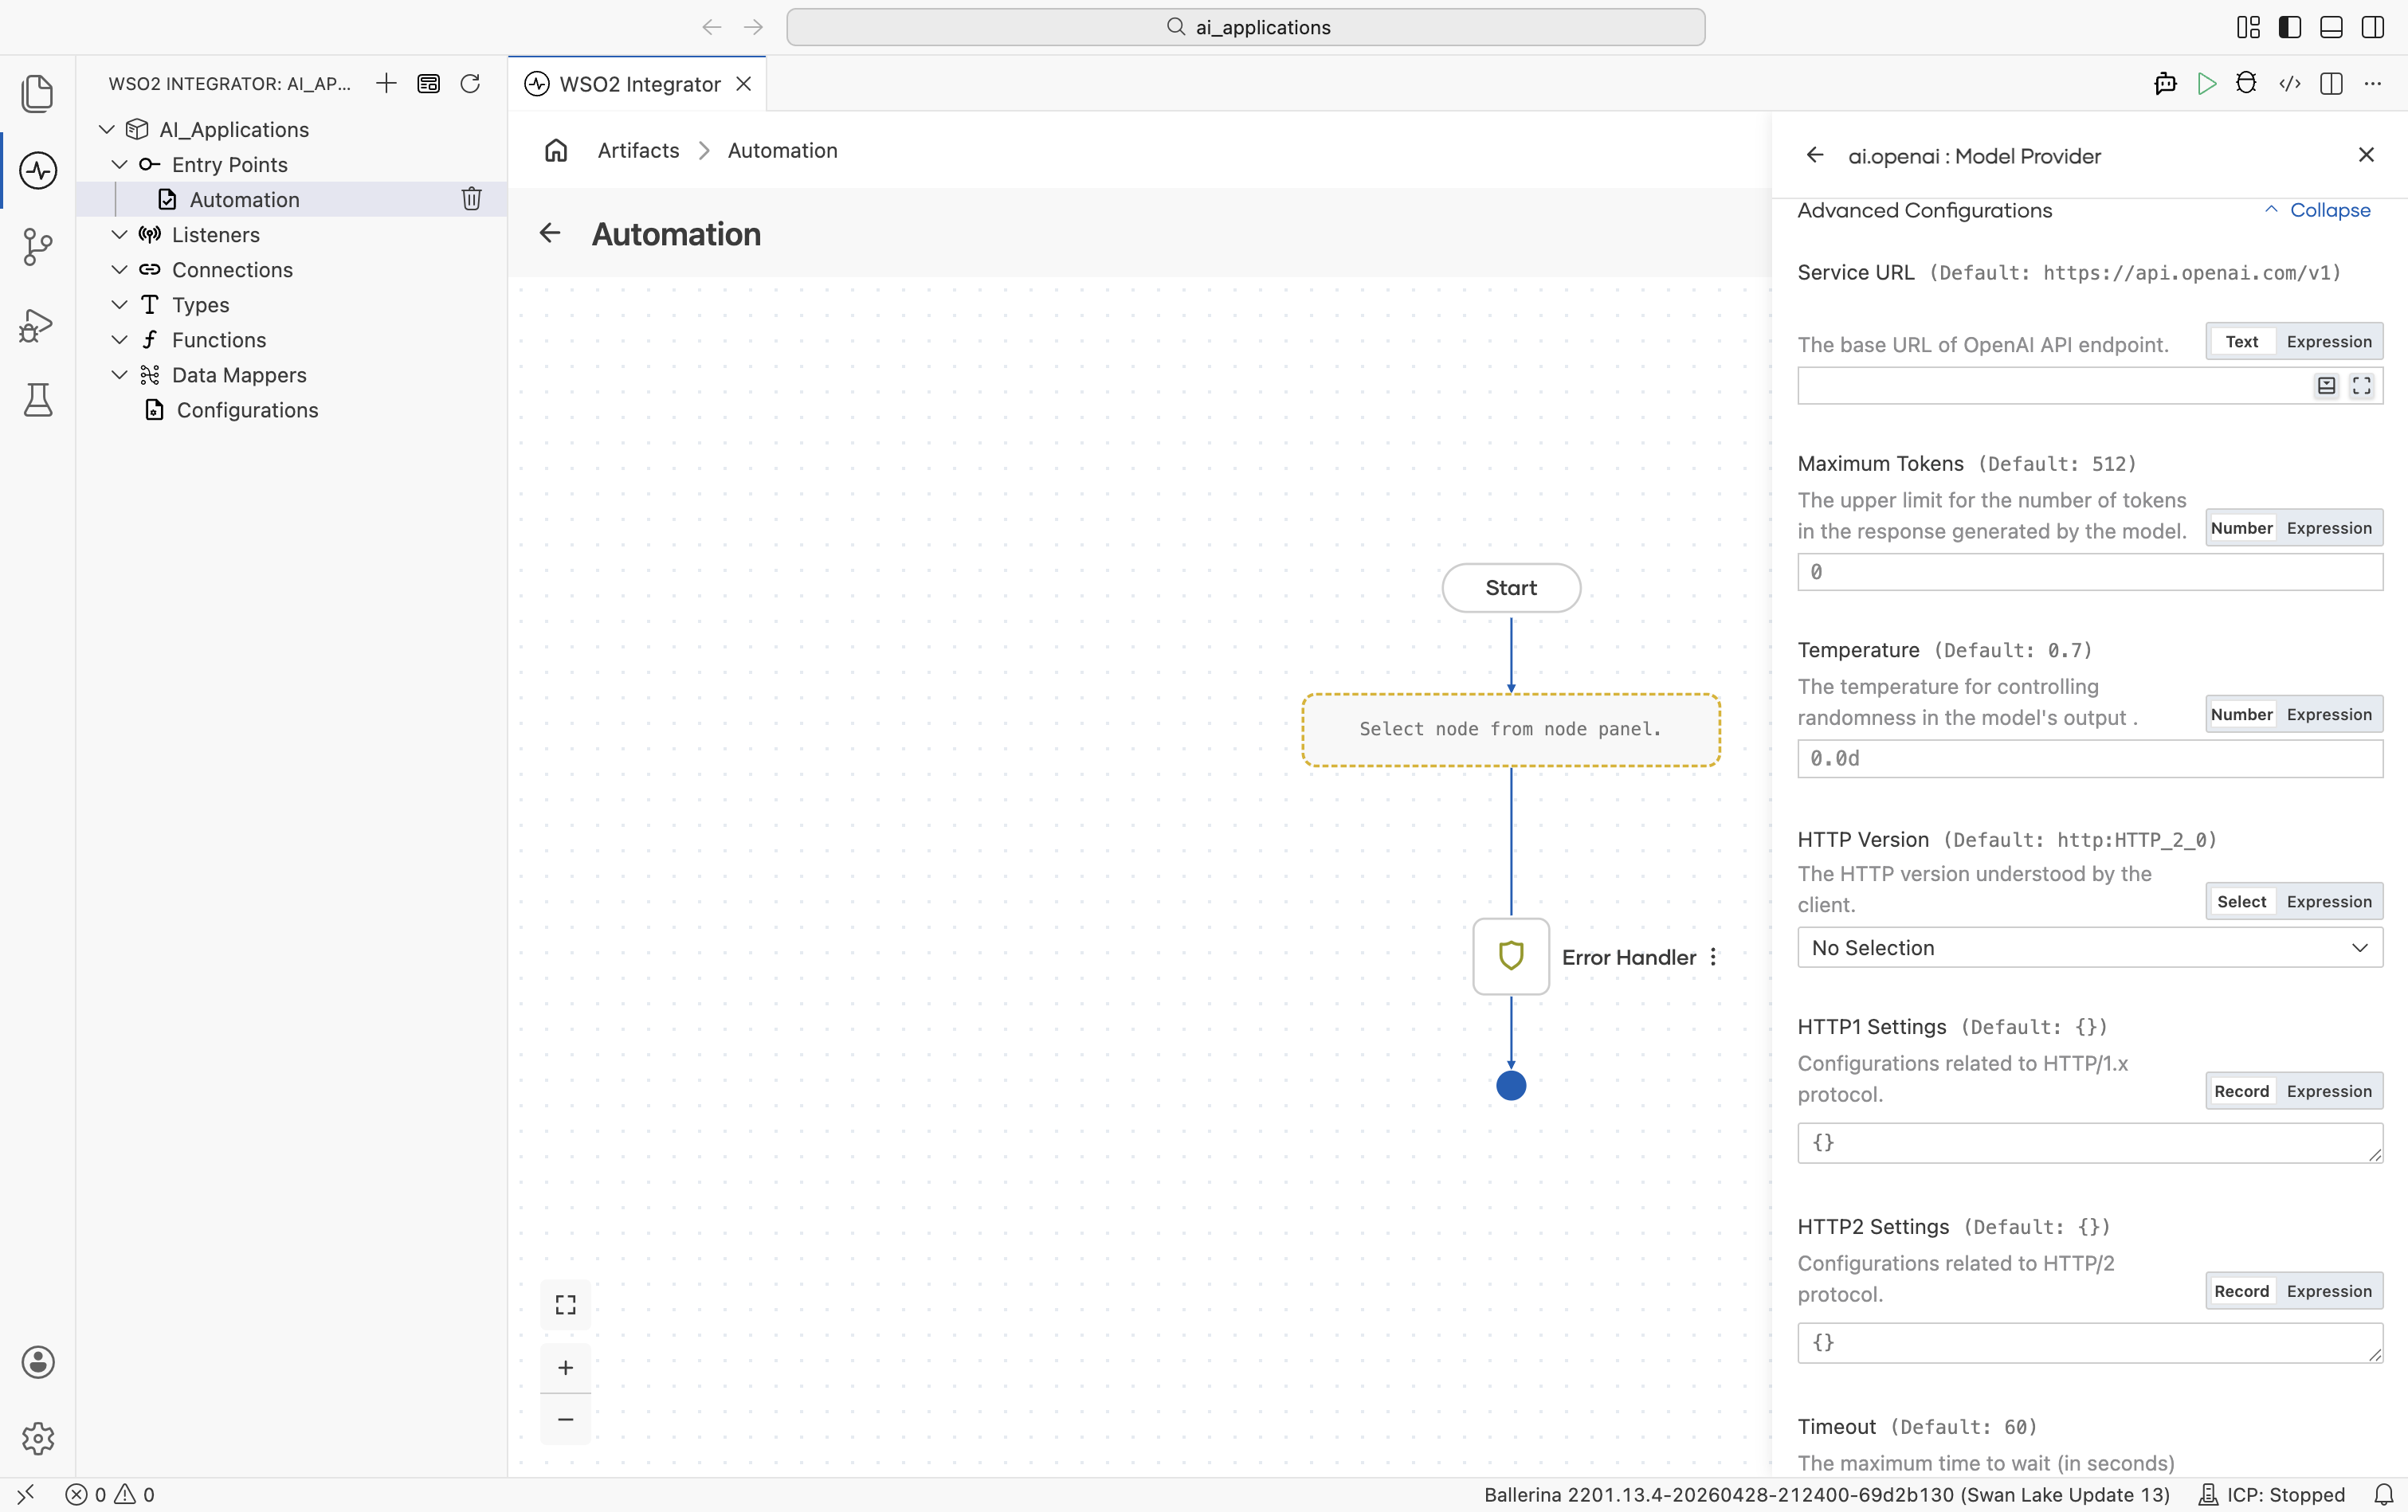Expand the Listeners section
This screenshot has height=1512, width=2408.
click(x=119, y=235)
